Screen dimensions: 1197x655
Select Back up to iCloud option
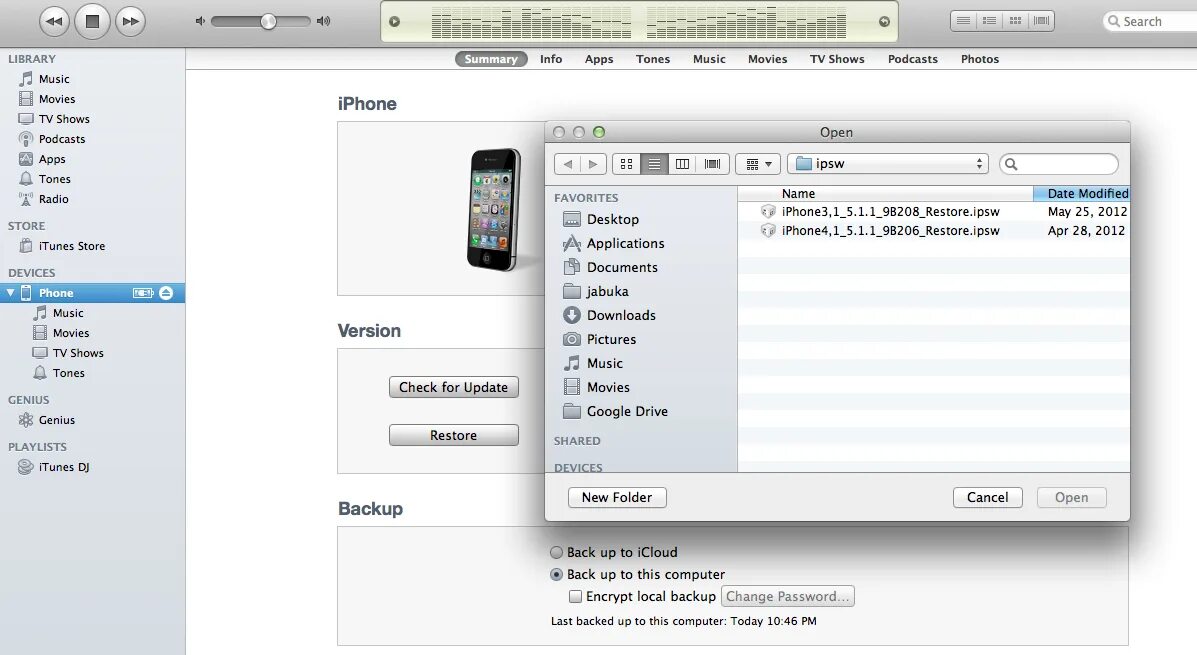pos(557,552)
